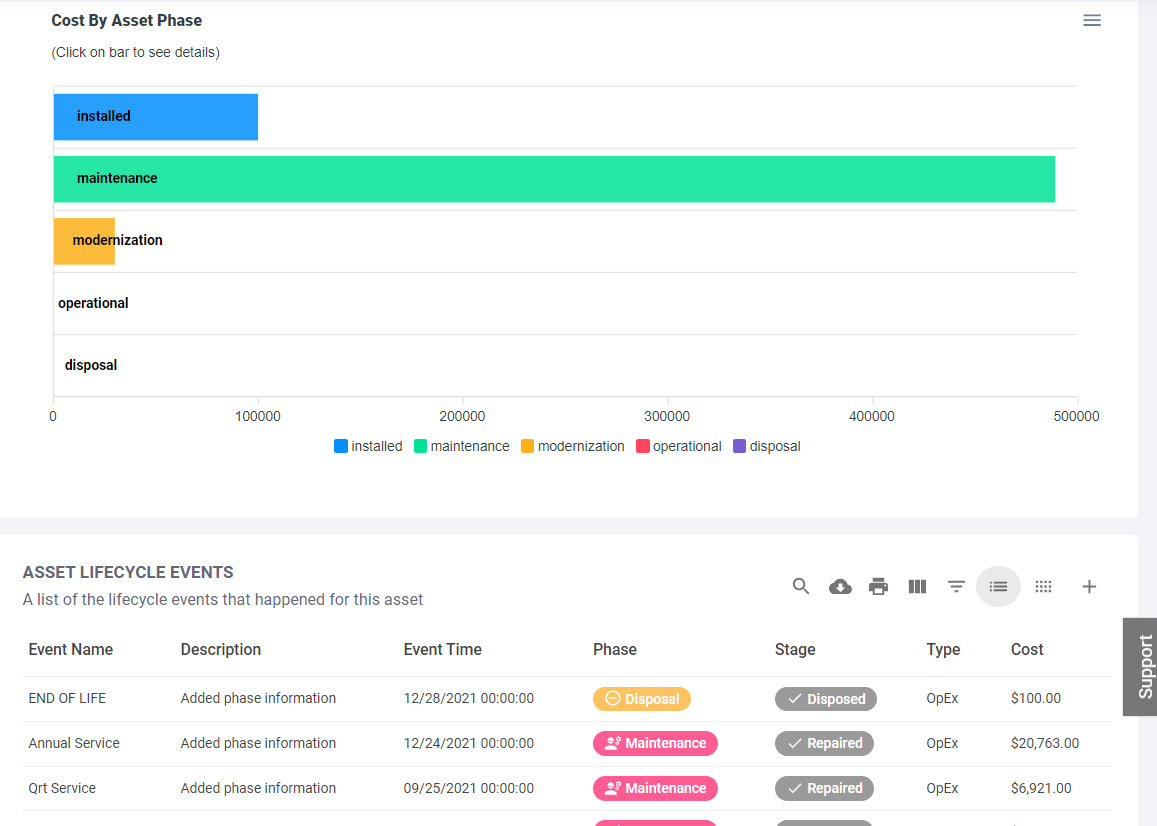Select the blue installed bar in the chart
Image resolution: width=1157 pixels, height=826 pixels.
155,116
